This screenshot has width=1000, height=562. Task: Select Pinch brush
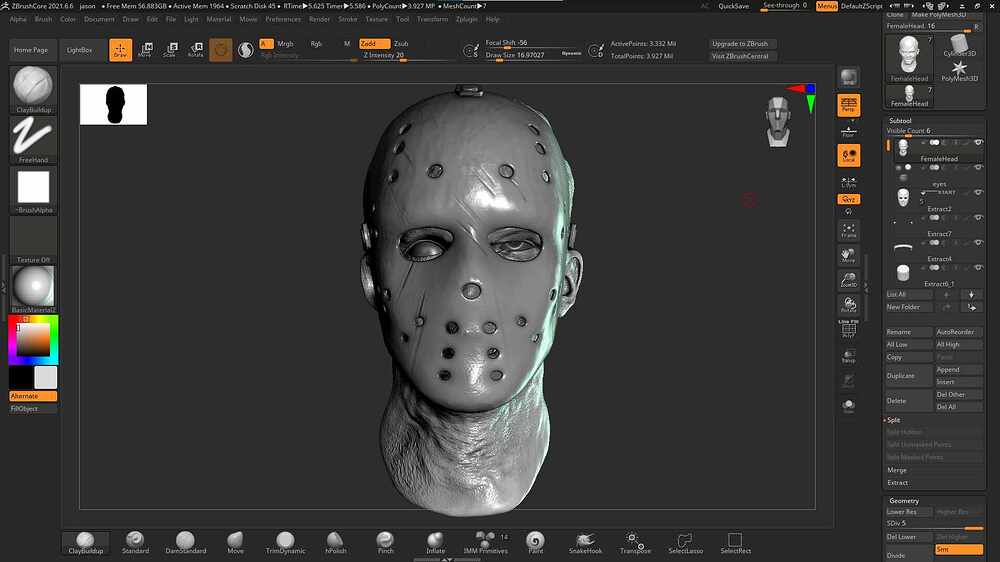[385, 542]
